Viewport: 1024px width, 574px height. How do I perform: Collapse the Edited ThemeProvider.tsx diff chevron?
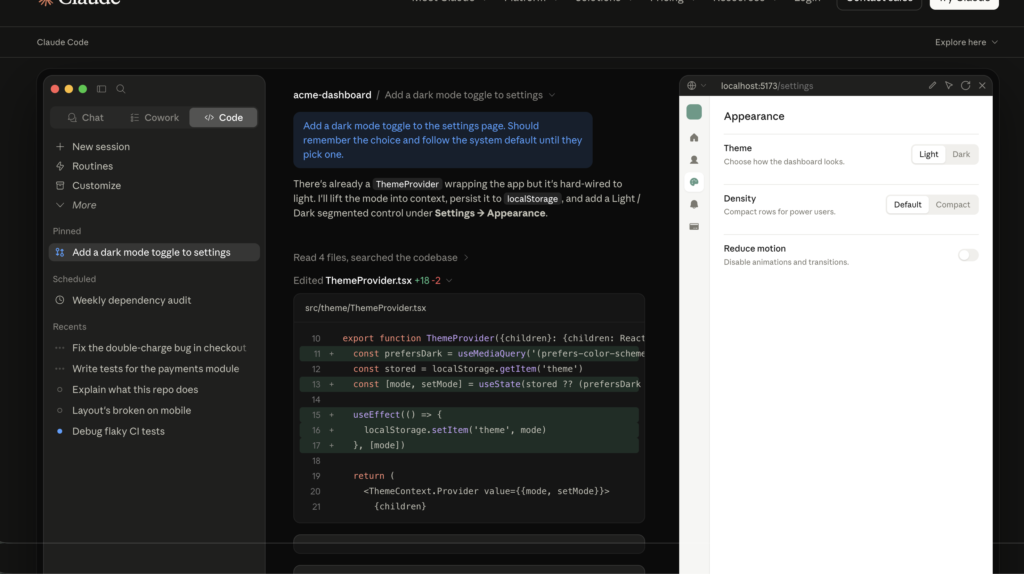click(x=449, y=281)
